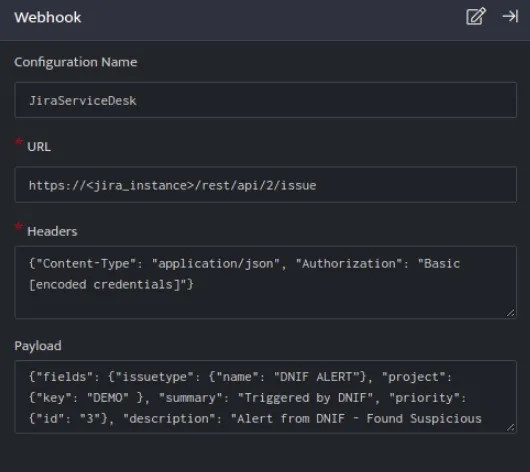The image size is (530, 472).
Task: Focus the Configuration Name input field
Action: 266,100
